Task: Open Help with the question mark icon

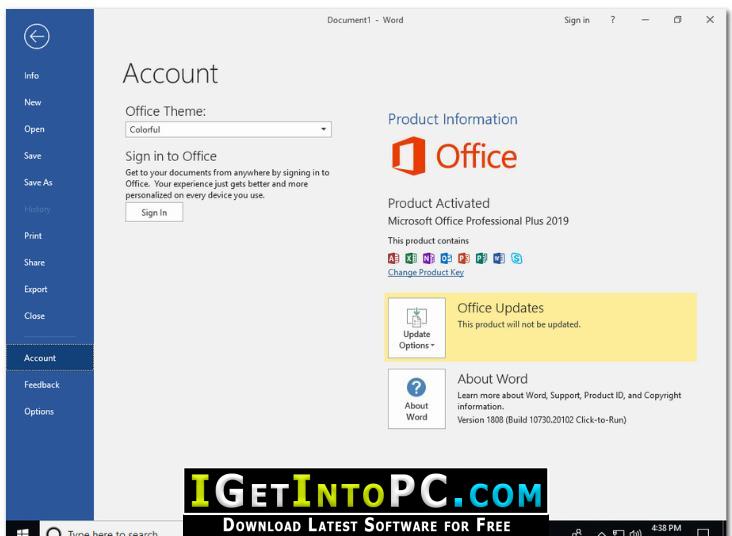Action: (612, 20)
